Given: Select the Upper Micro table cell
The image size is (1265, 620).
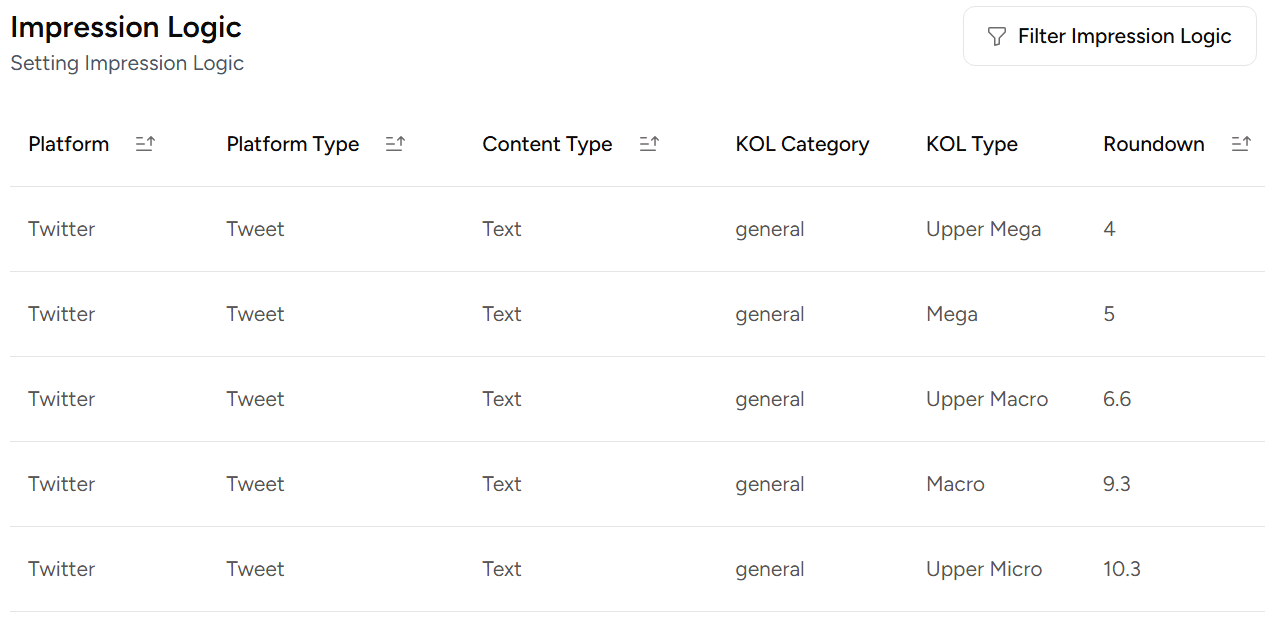Looking at the screenshot, I should (984, 569).
